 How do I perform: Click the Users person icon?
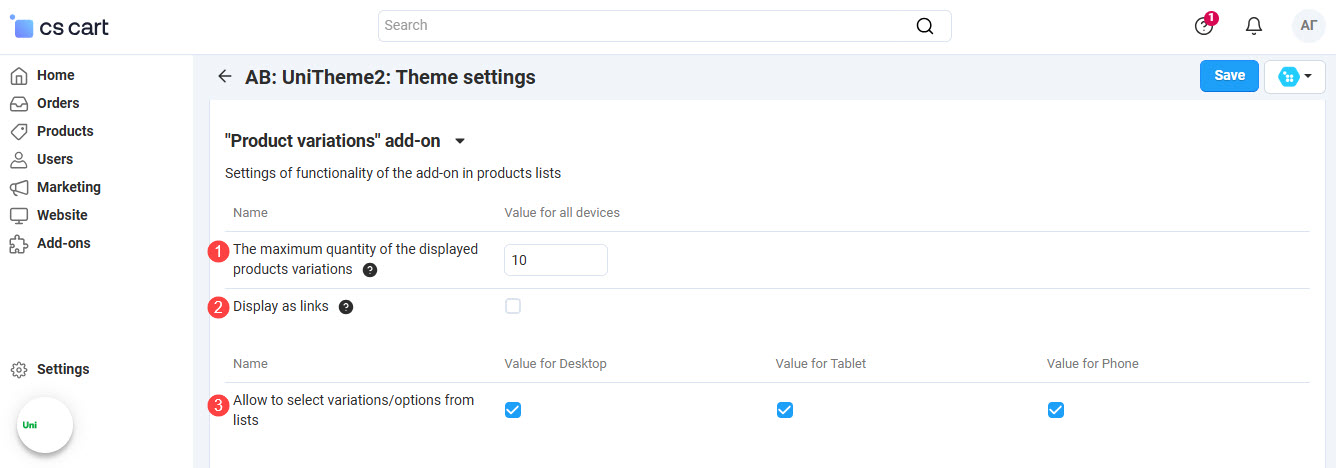point(18,159)
